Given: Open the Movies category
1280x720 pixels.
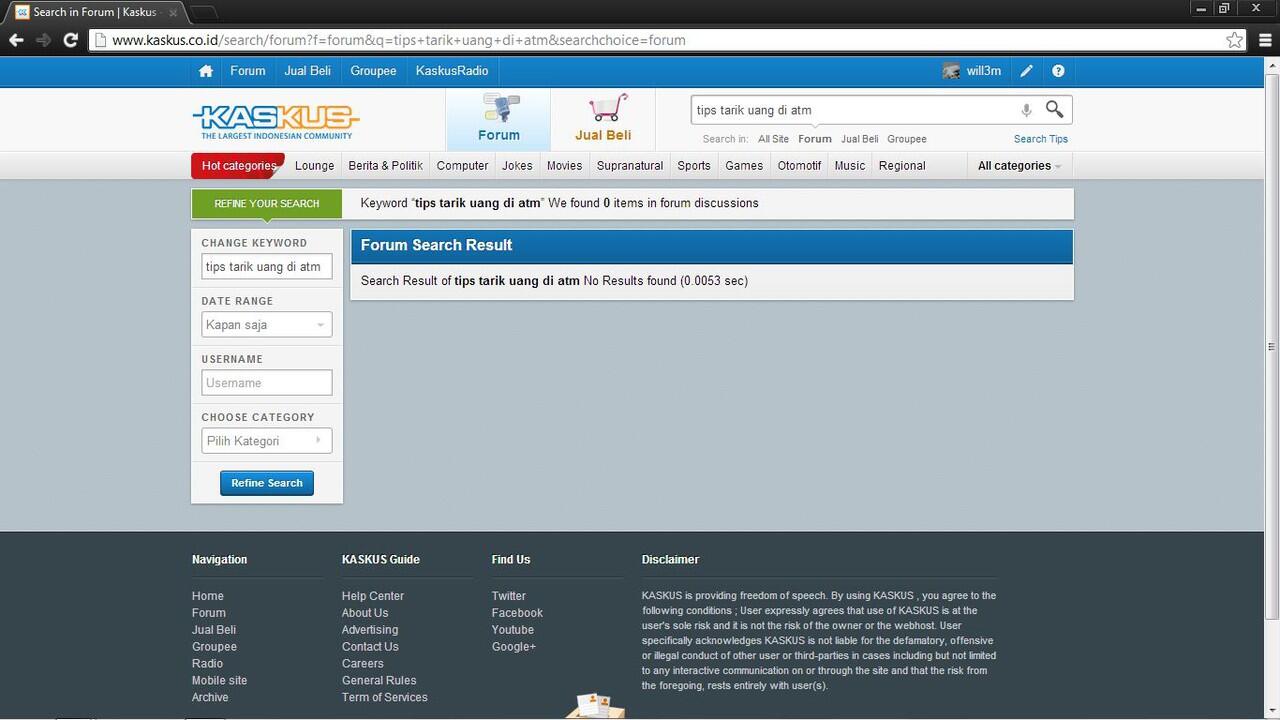Looking at the screenshot, I should click(x=564, y=166).
